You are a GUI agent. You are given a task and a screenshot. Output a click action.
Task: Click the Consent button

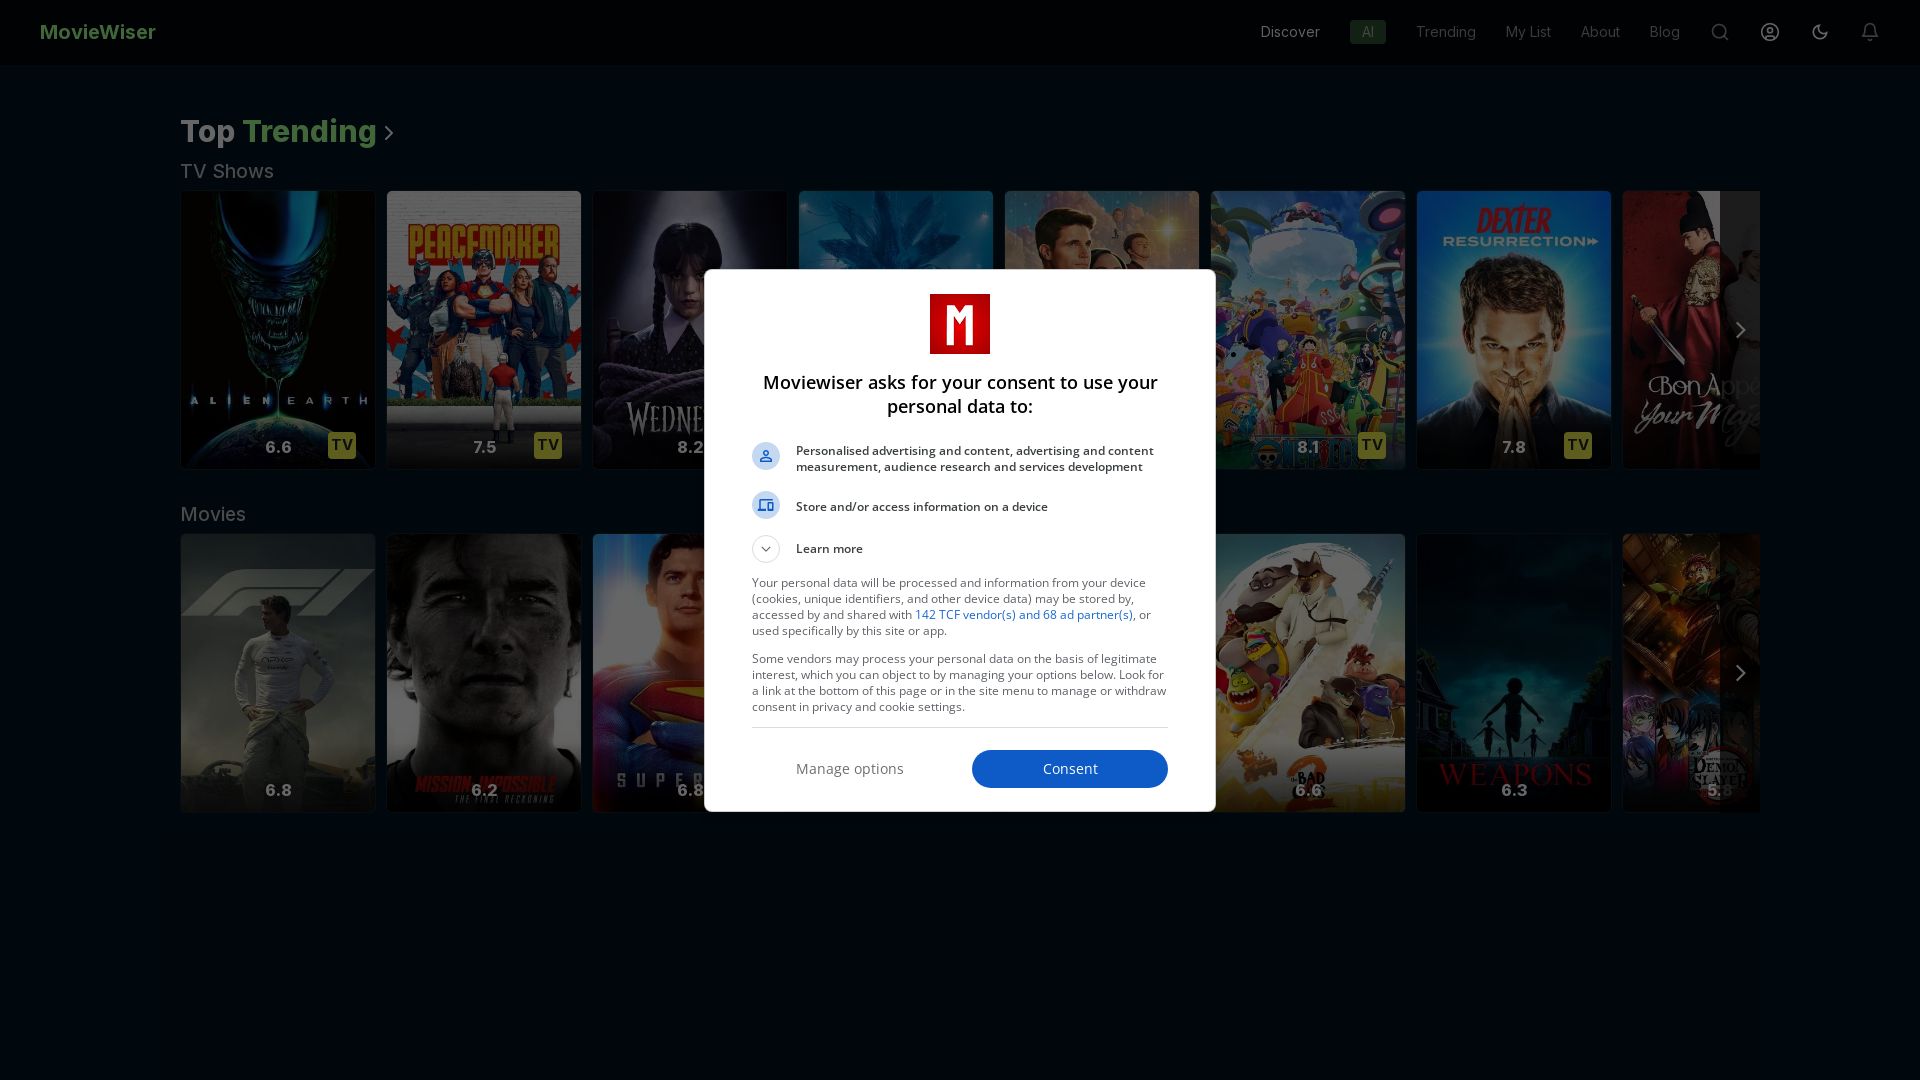pyautogui.click(x=1069, y=768)
